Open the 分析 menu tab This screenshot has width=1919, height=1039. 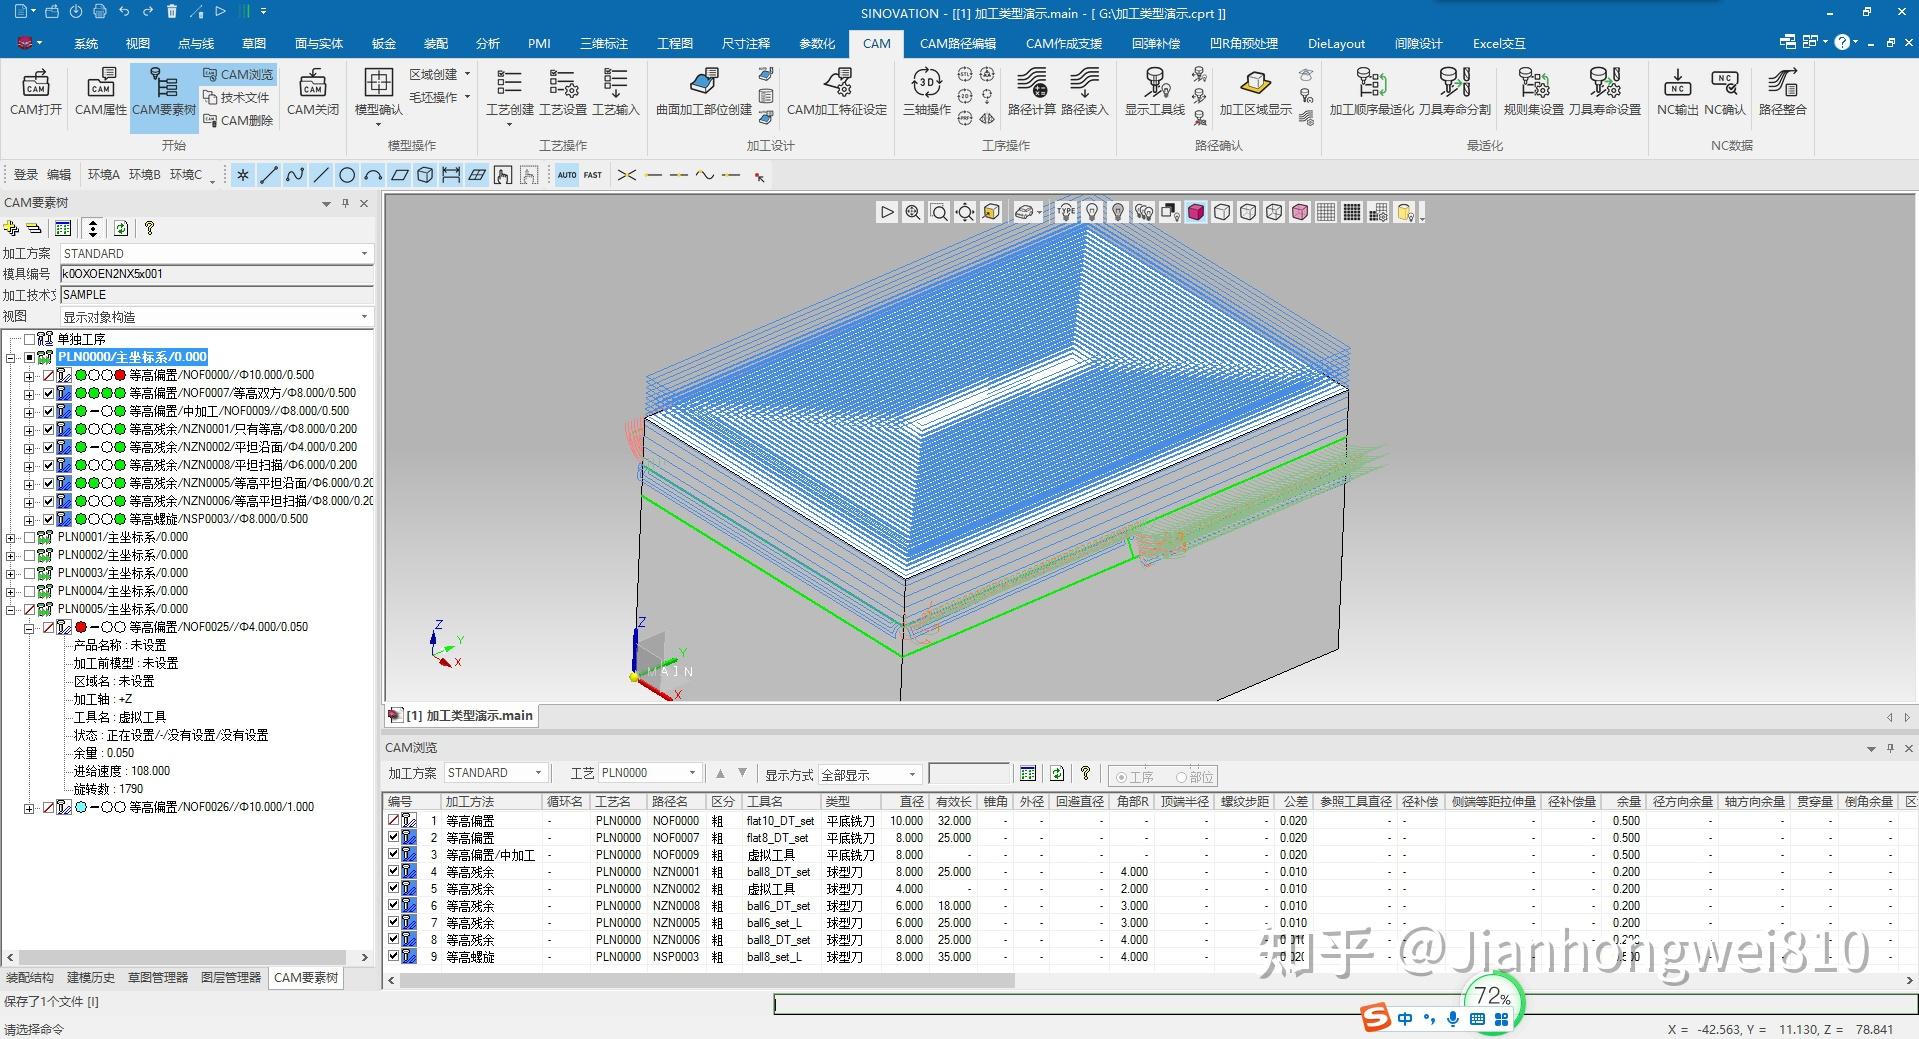click(488, 43)
